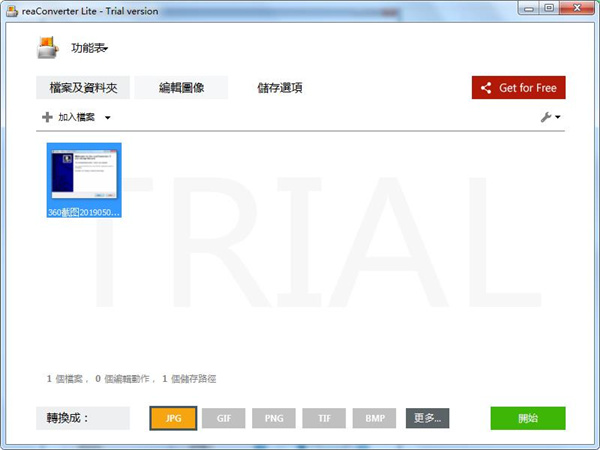Select the 360截图 image thumbnail

pyautogui.click(x=84, y=180)
